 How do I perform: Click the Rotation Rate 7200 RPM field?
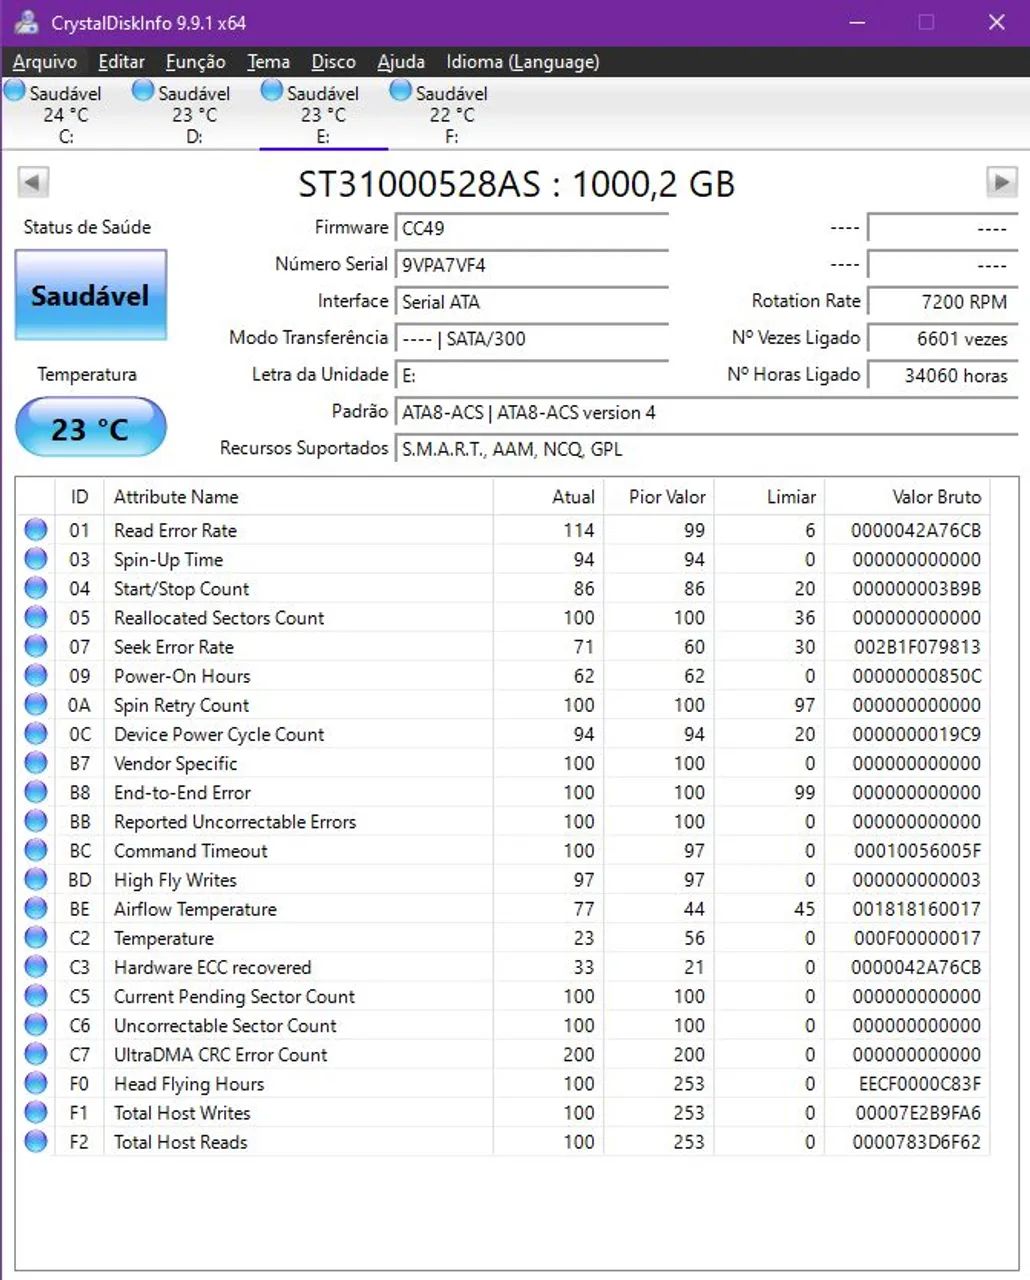943,302
